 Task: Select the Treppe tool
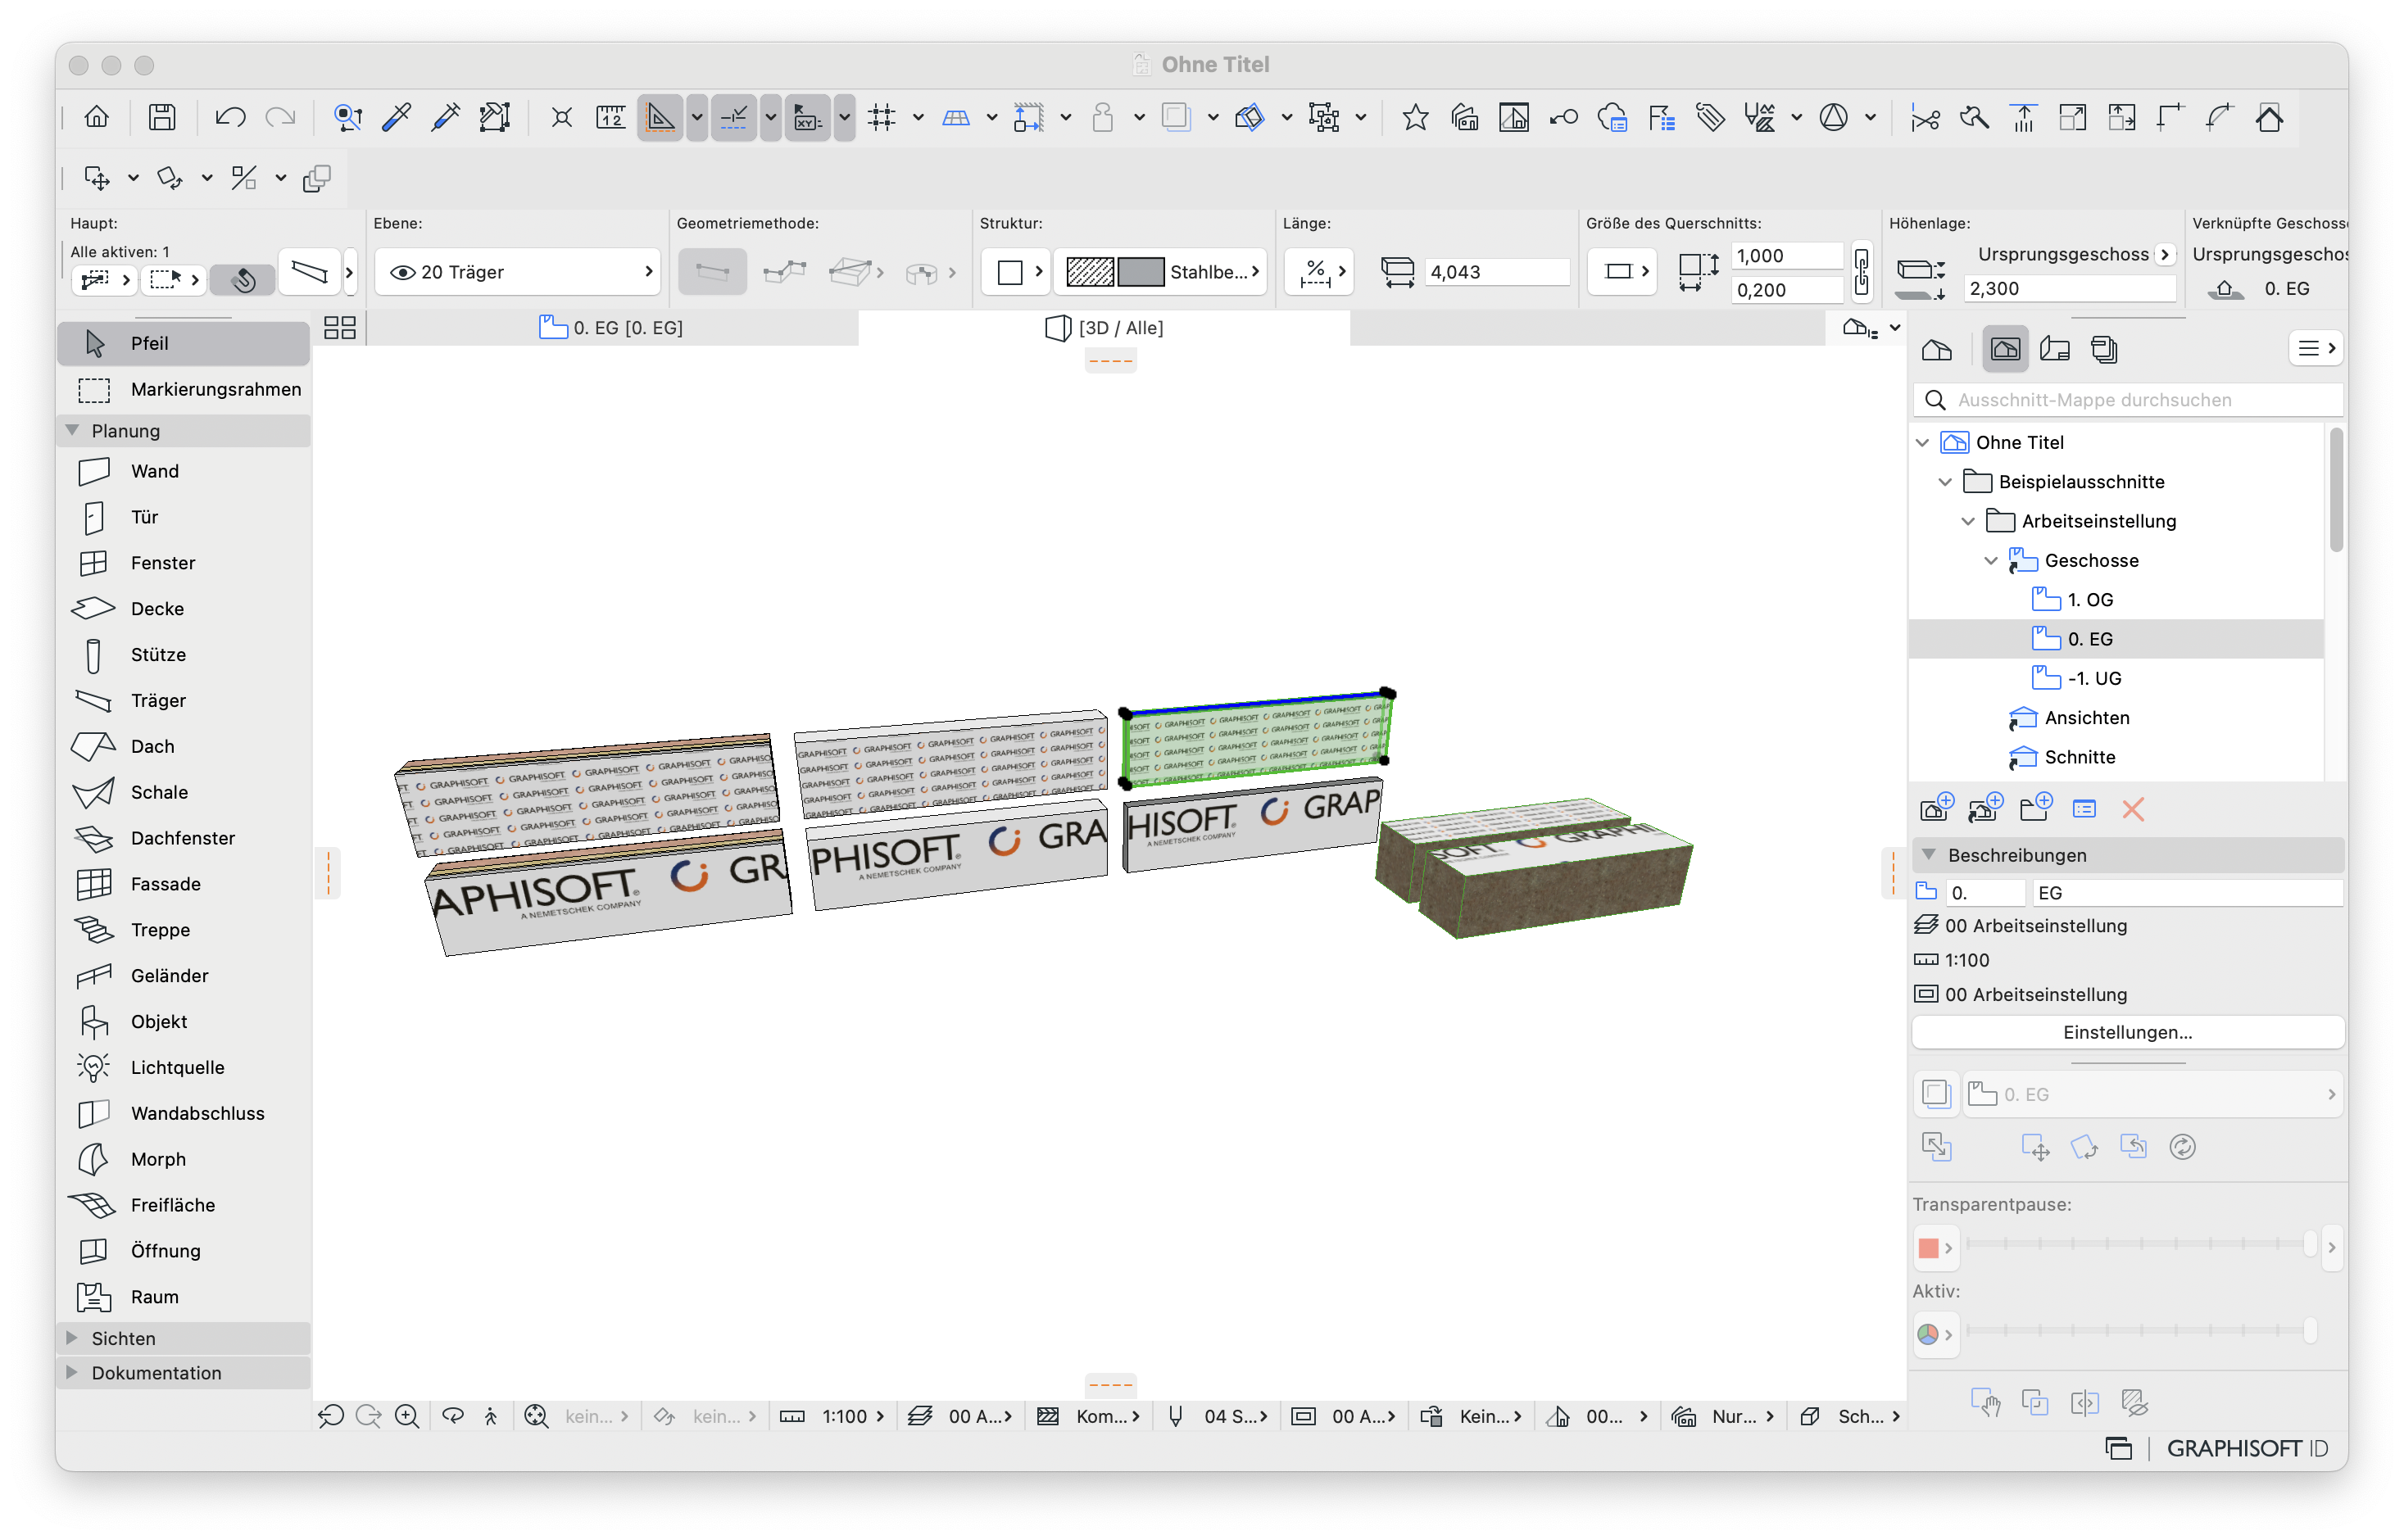click(183, 931)
